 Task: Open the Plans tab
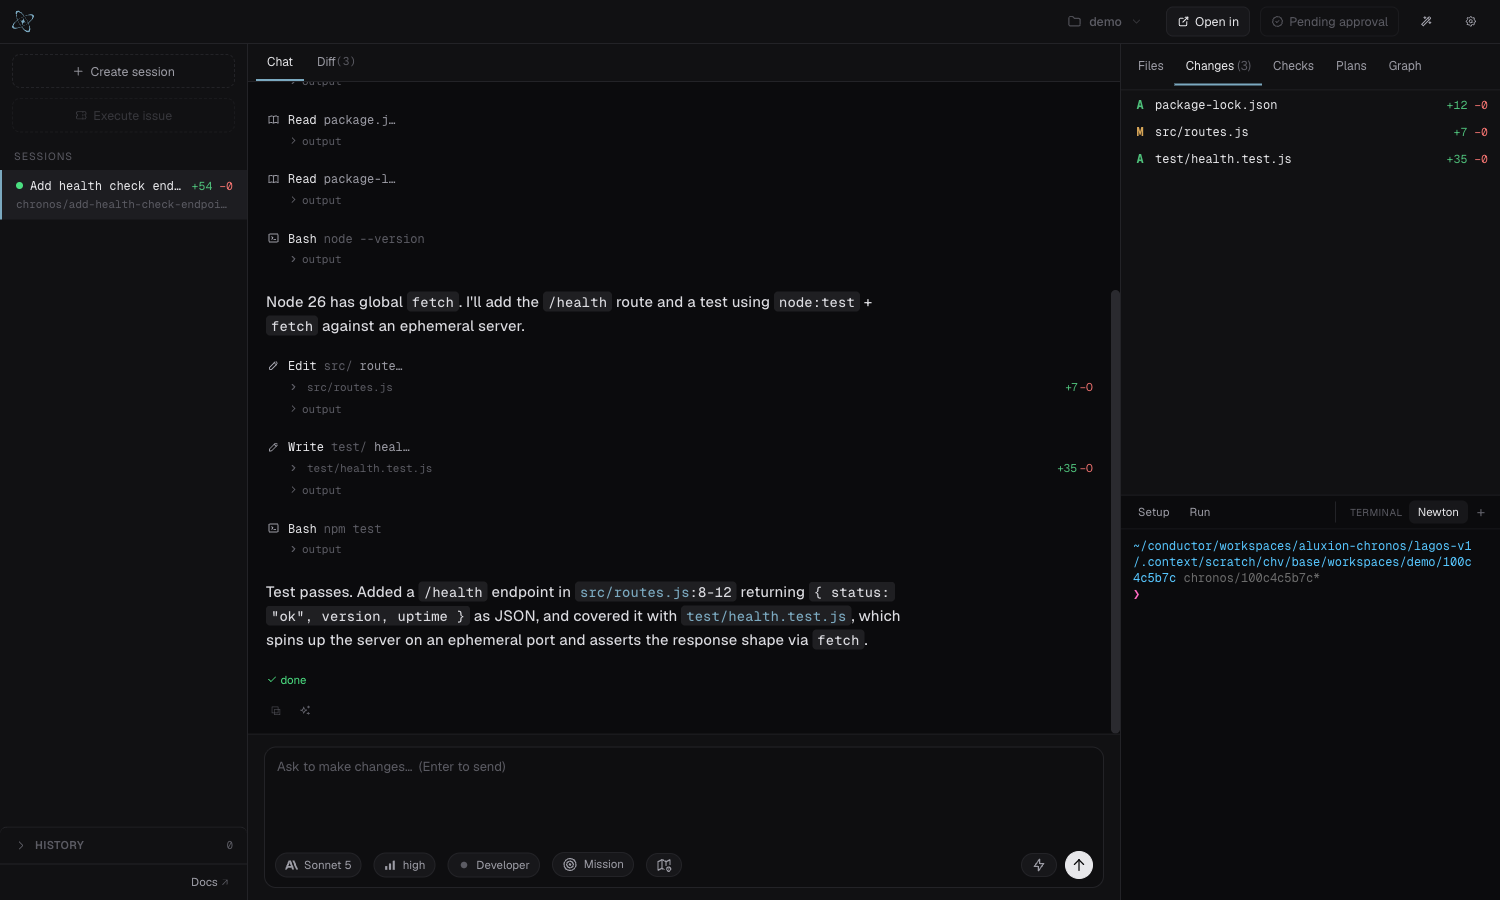tap(1351, 66)
